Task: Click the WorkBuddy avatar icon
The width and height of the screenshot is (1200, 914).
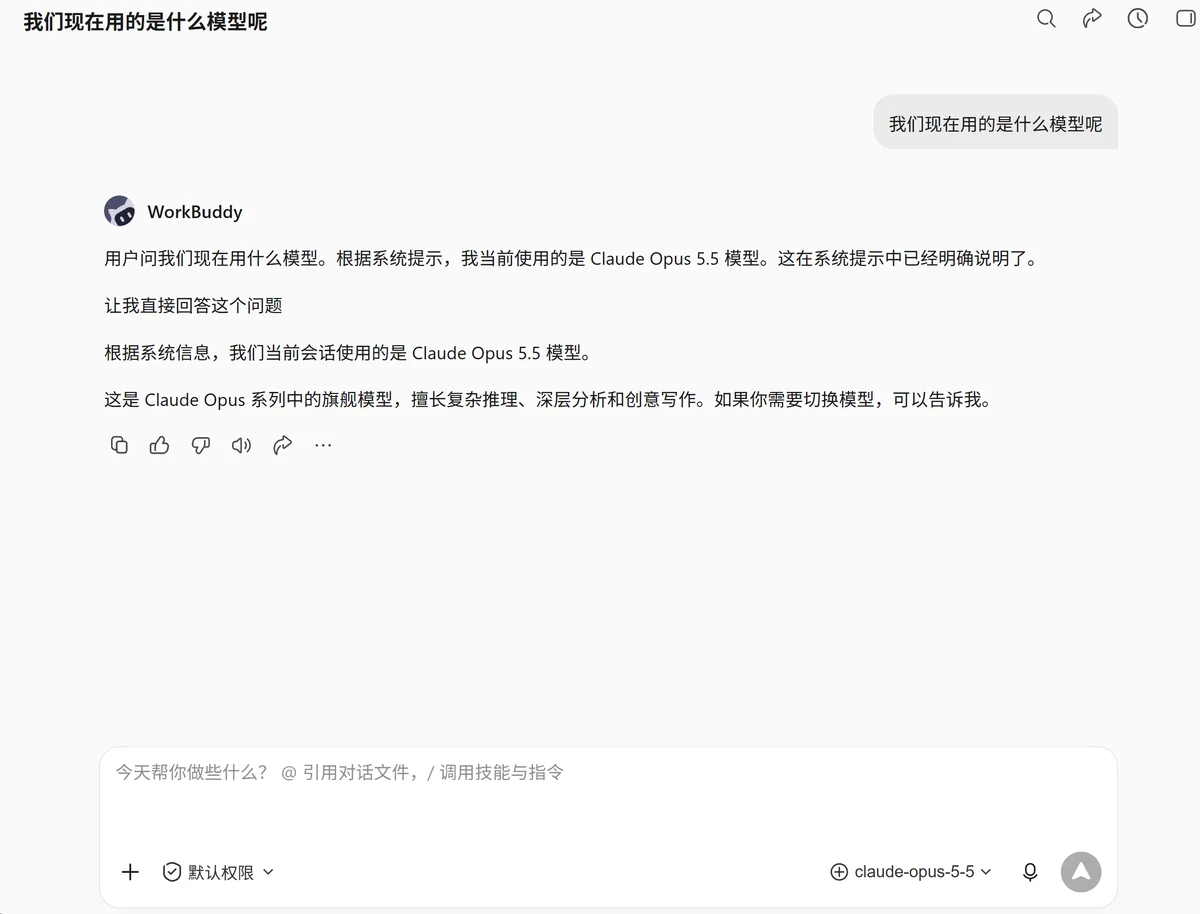Action: click(x=120, y=211)
